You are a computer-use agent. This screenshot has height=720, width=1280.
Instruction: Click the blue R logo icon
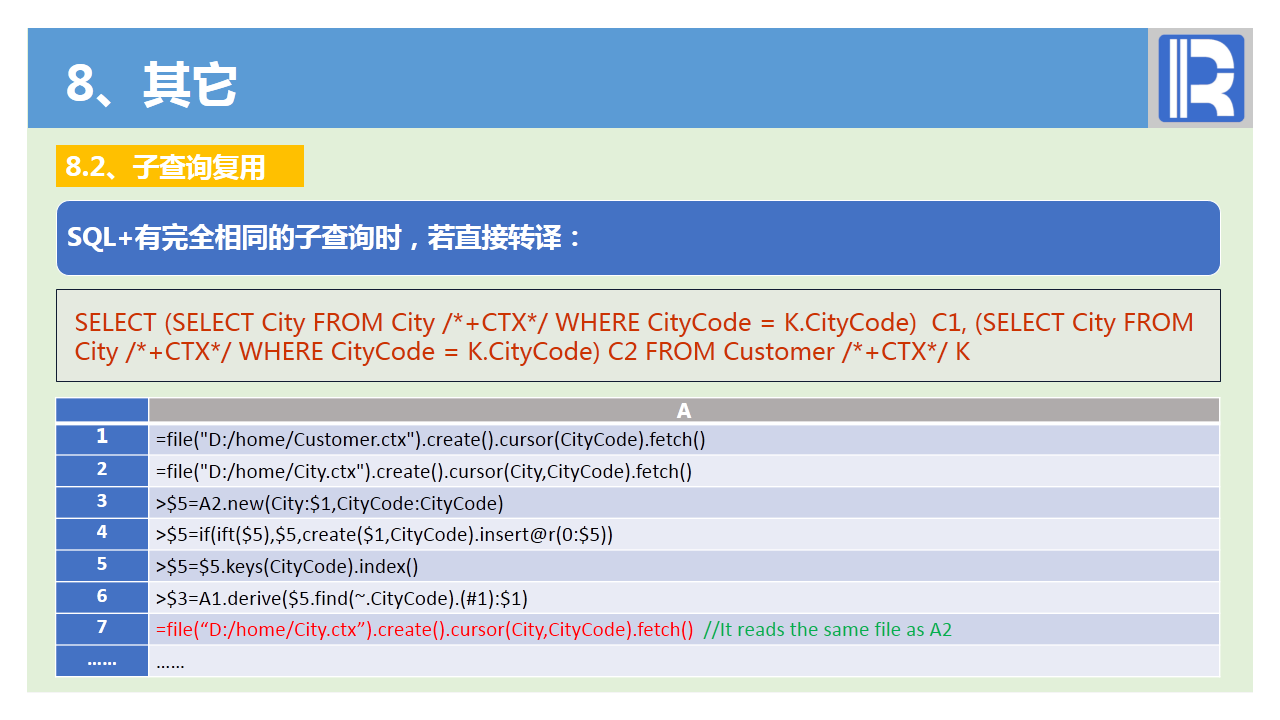click(x=1201, y=78)
